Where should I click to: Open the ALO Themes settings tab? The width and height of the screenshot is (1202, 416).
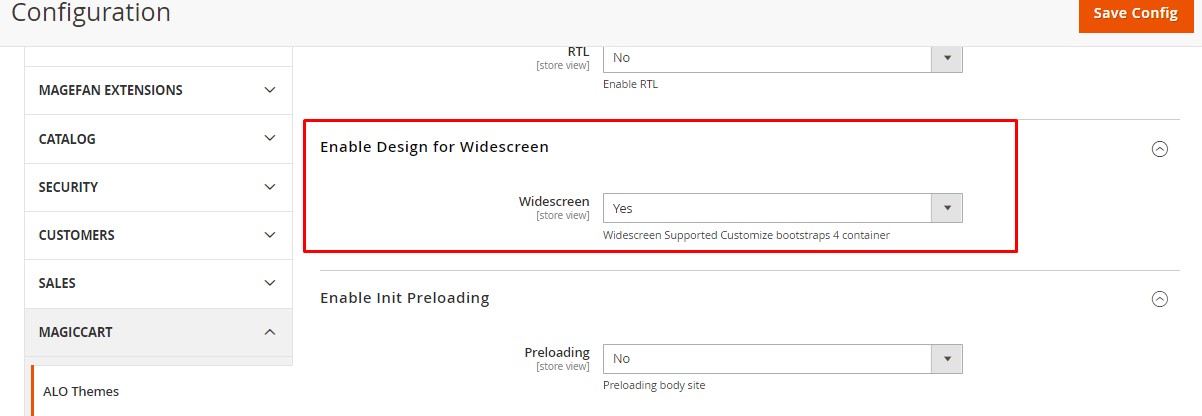81,391
